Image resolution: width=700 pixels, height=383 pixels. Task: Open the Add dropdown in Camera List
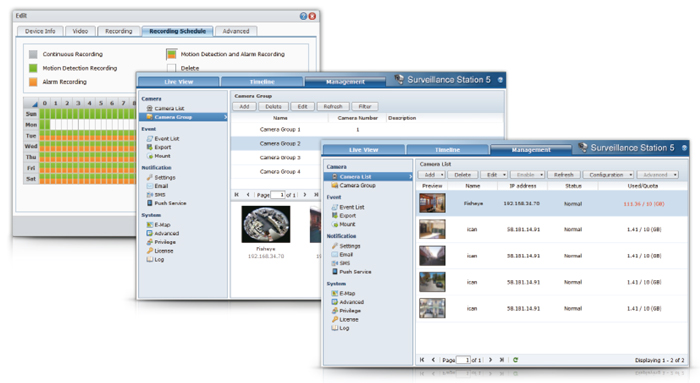coord(432,175)
